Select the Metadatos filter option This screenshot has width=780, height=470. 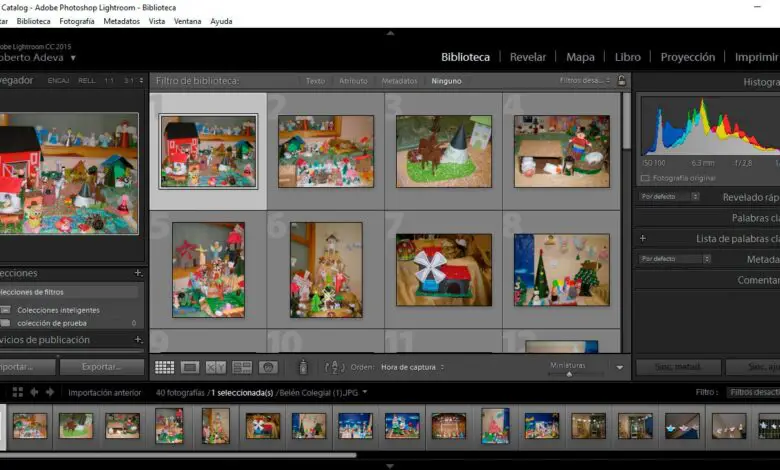[399, 81]
